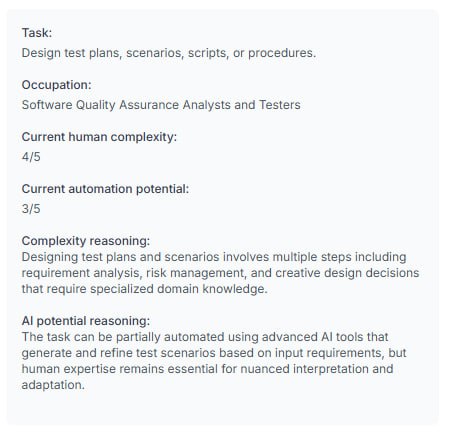
Task: Click the "Occupation:" heading label
Action: (56, 85)
